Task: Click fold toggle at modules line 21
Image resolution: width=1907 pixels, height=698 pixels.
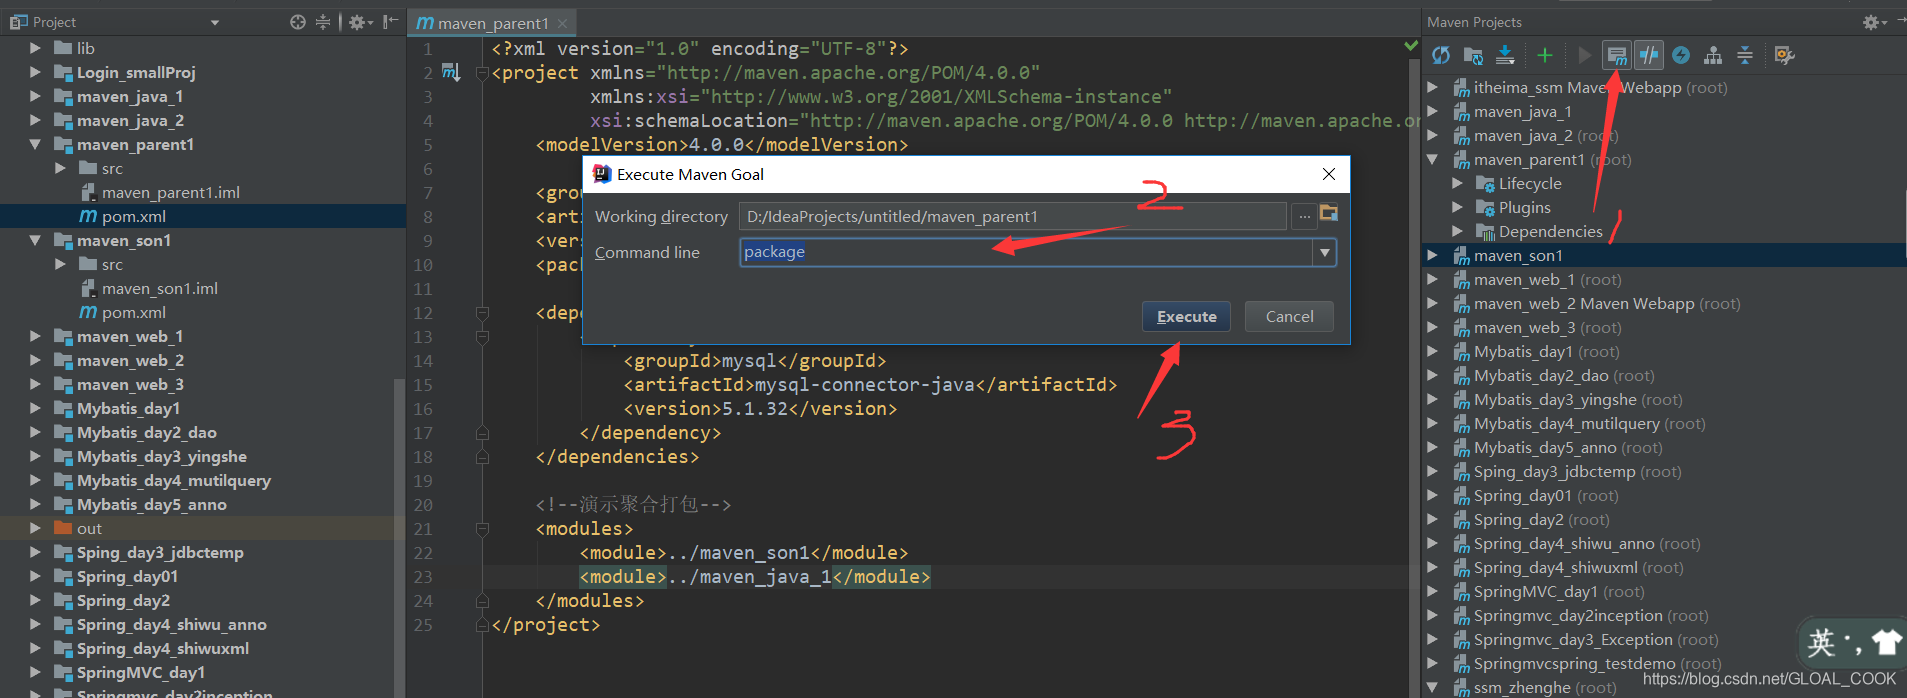Action: coord(482,529)
